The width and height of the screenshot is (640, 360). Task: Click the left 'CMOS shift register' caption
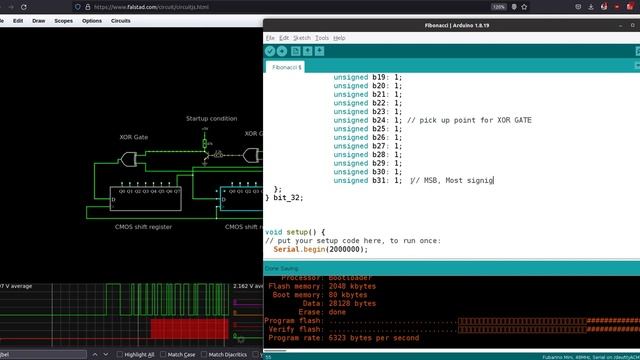pyautogui.click(x=143, y=227)
